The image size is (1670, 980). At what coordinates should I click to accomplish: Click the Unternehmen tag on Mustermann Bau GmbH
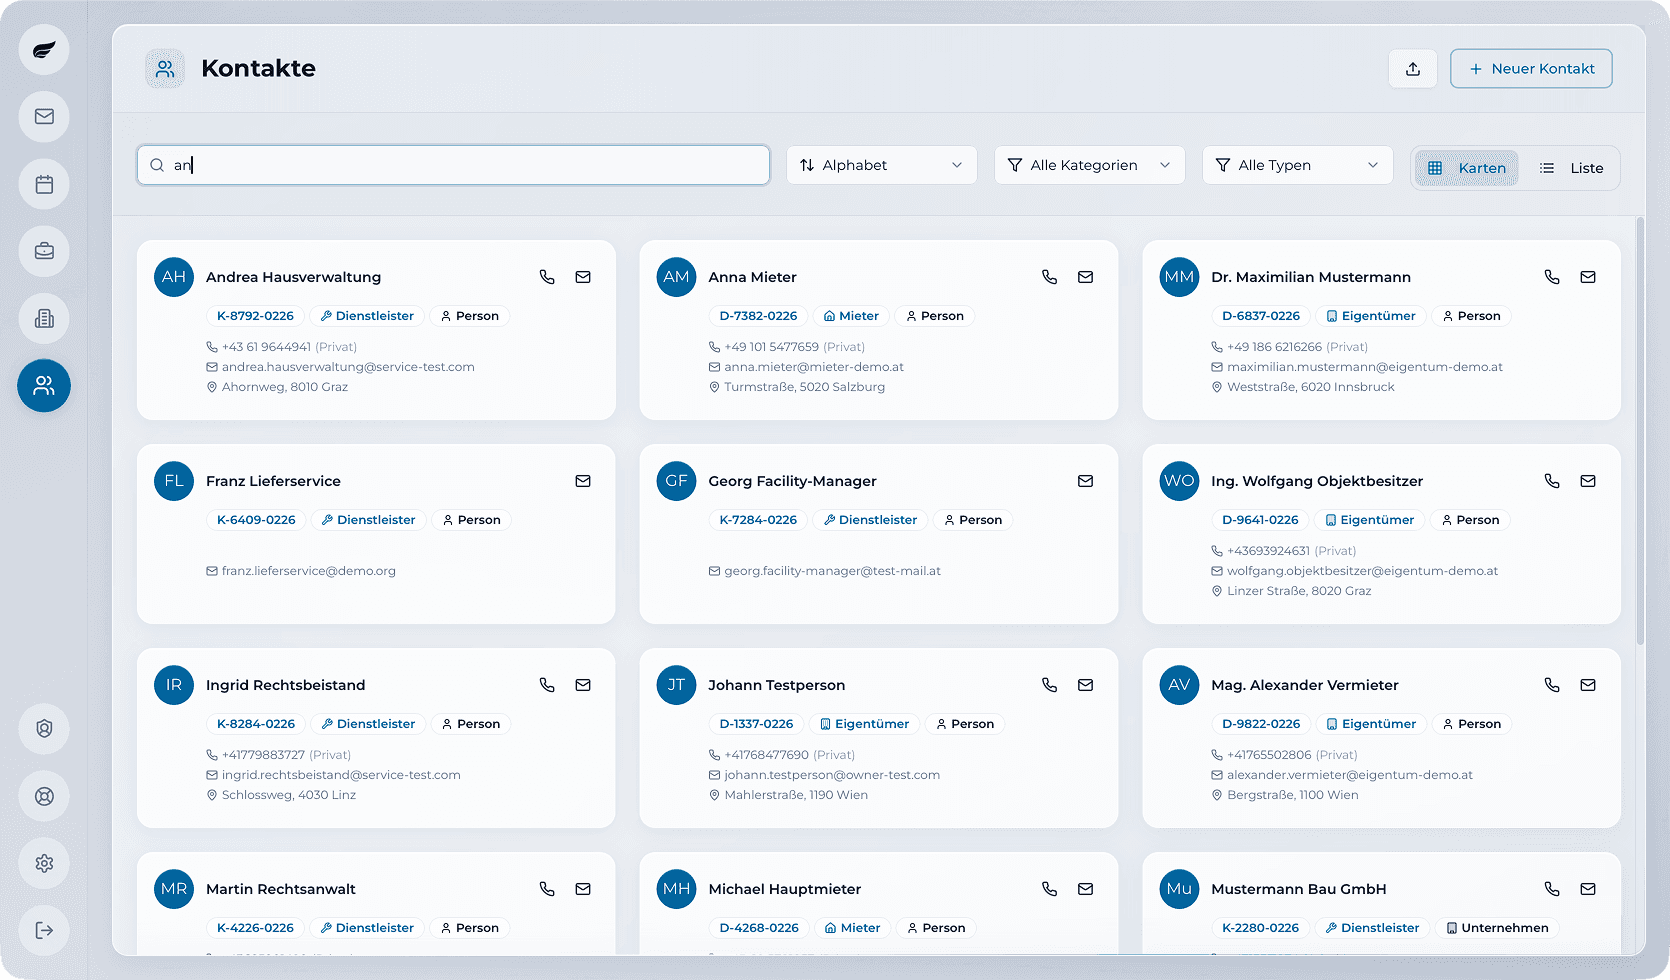coord(1497,928)
